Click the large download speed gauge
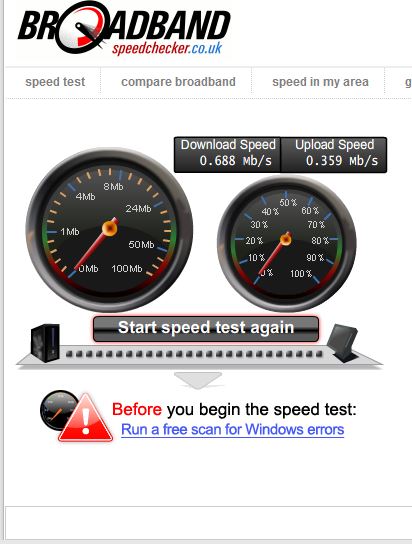The height and width of the screenshot is (544, 412). pyautogui.click(x=109, y=230)
